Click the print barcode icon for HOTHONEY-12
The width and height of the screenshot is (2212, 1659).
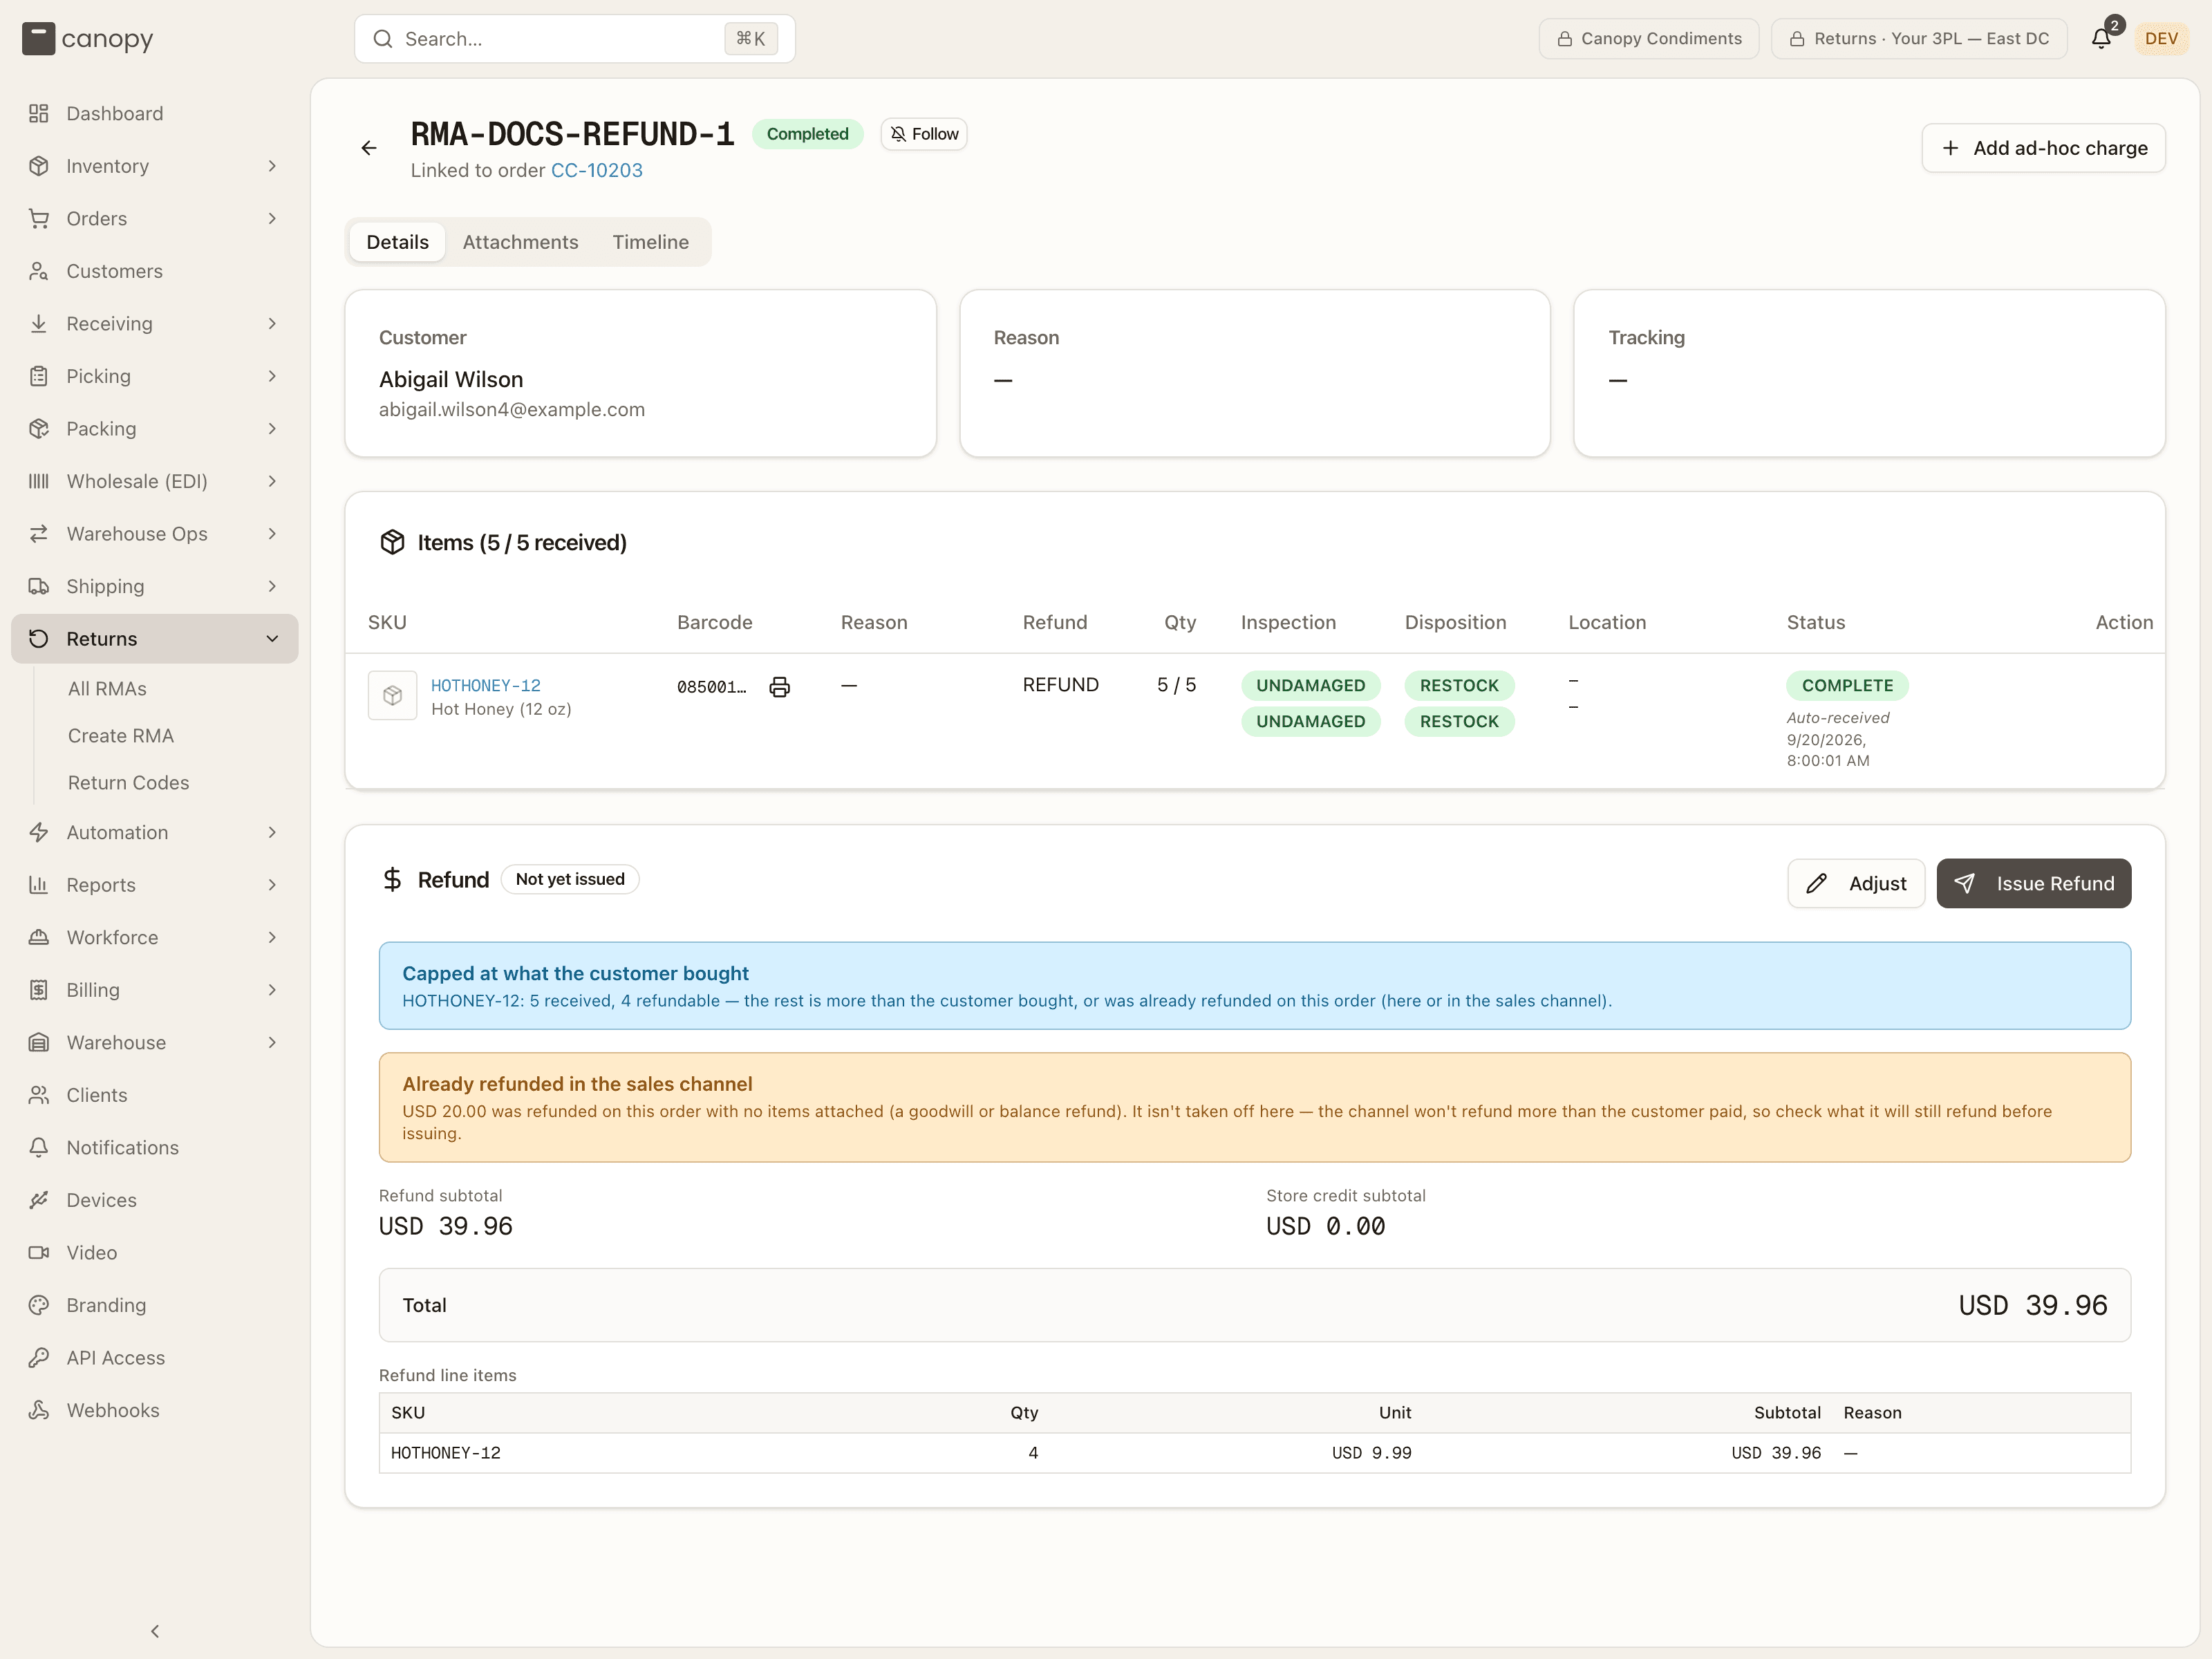(x=779, y=687)
